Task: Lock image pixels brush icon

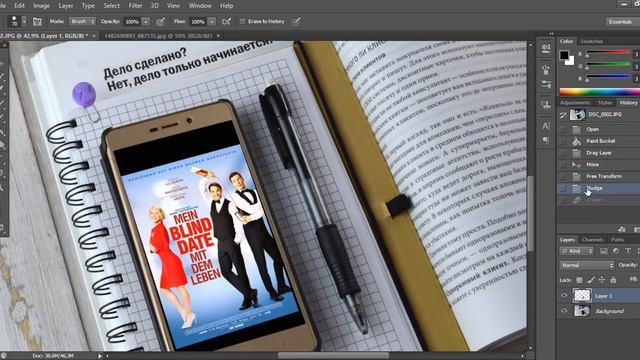Action: [591, 280]
